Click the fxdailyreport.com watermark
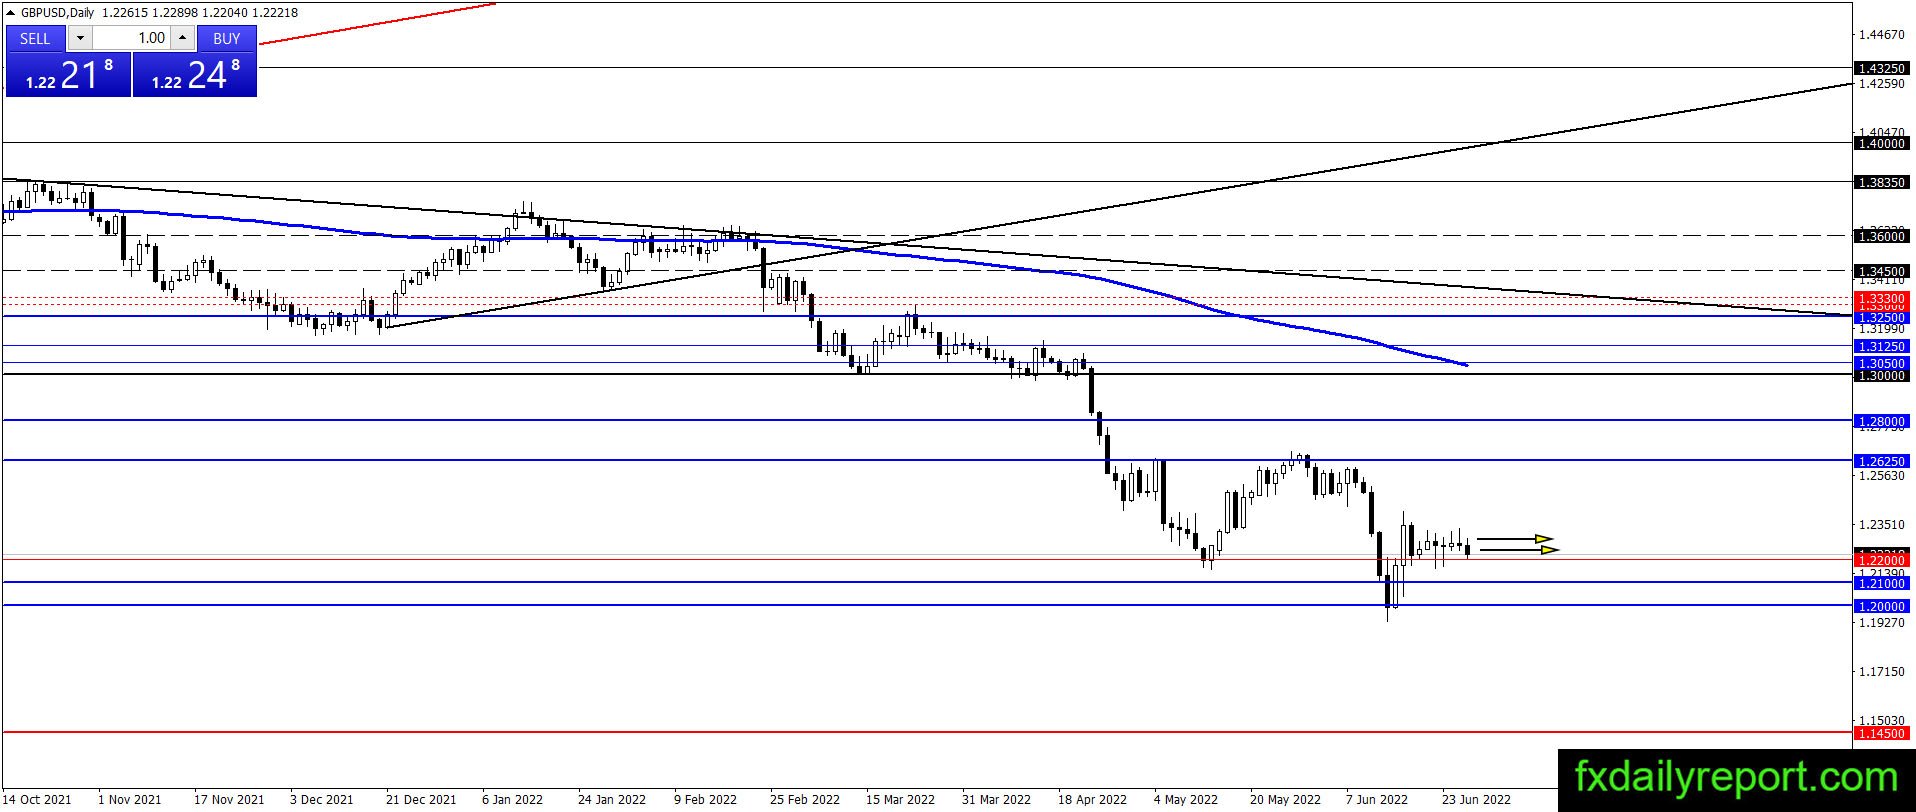The image size is (1916, 812). coord(1736,777)
